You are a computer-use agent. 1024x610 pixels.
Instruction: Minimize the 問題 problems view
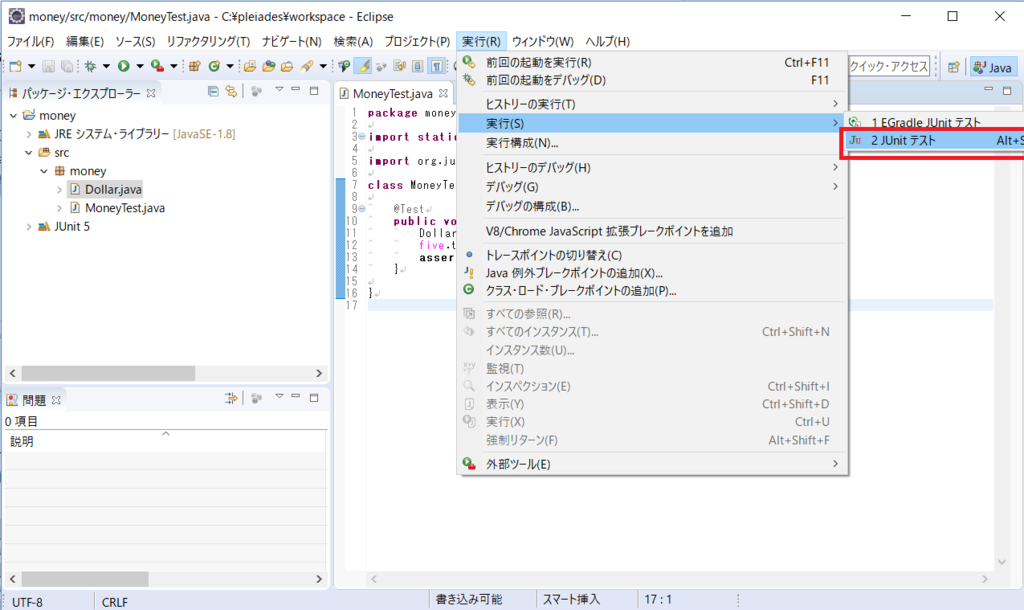[296, 396]
